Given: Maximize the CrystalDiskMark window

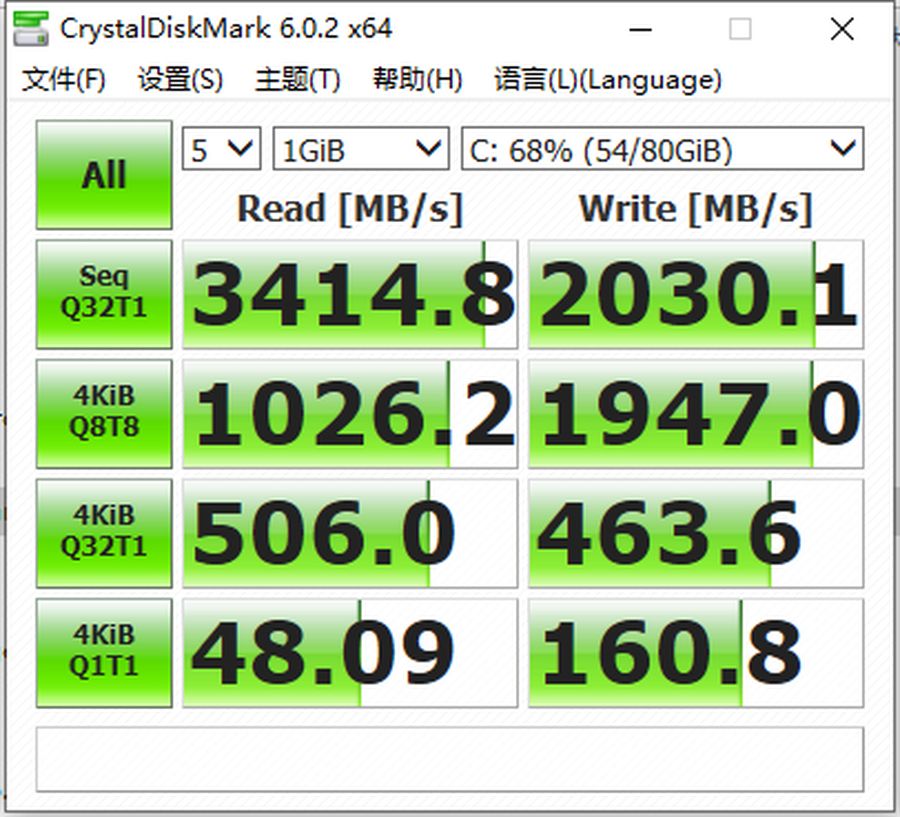Looking at the screenshot, I should point(740,29).
